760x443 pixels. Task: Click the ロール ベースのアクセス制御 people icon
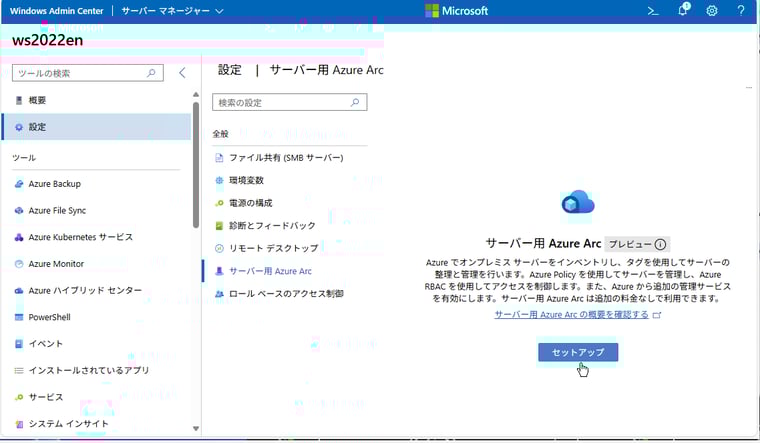pos(219,294)
